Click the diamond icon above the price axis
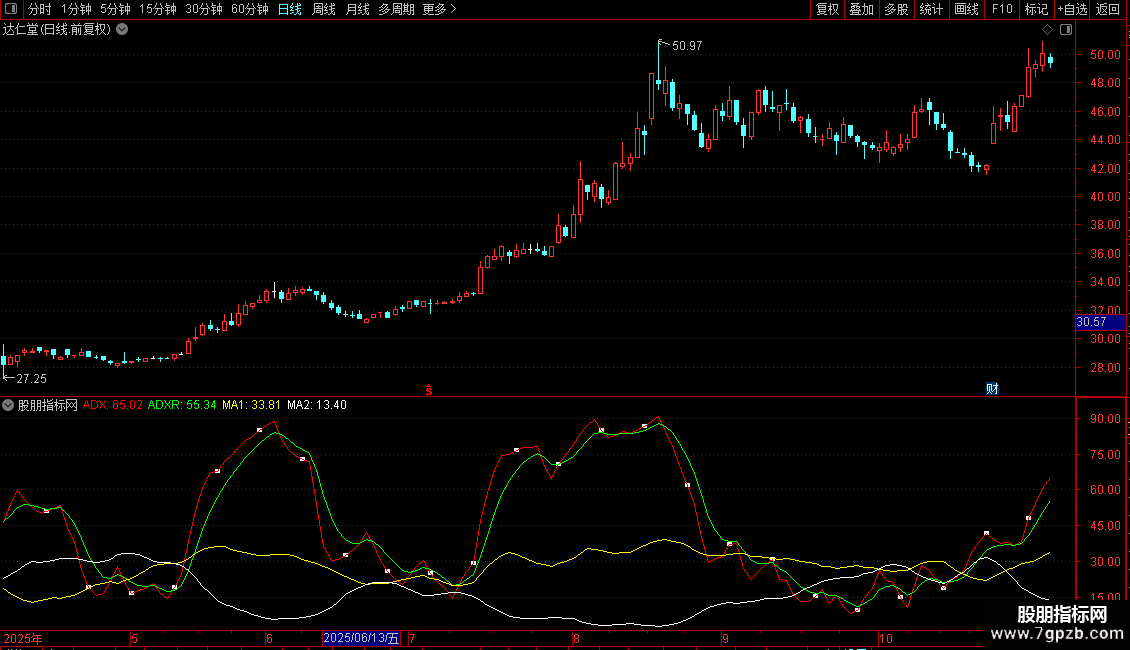The width and height of the screenshot is (1130, 650). click(1047, 30)
